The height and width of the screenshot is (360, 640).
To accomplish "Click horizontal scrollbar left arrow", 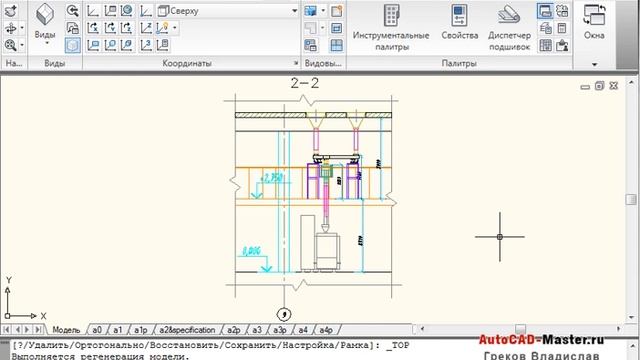I will click(422, 329).
